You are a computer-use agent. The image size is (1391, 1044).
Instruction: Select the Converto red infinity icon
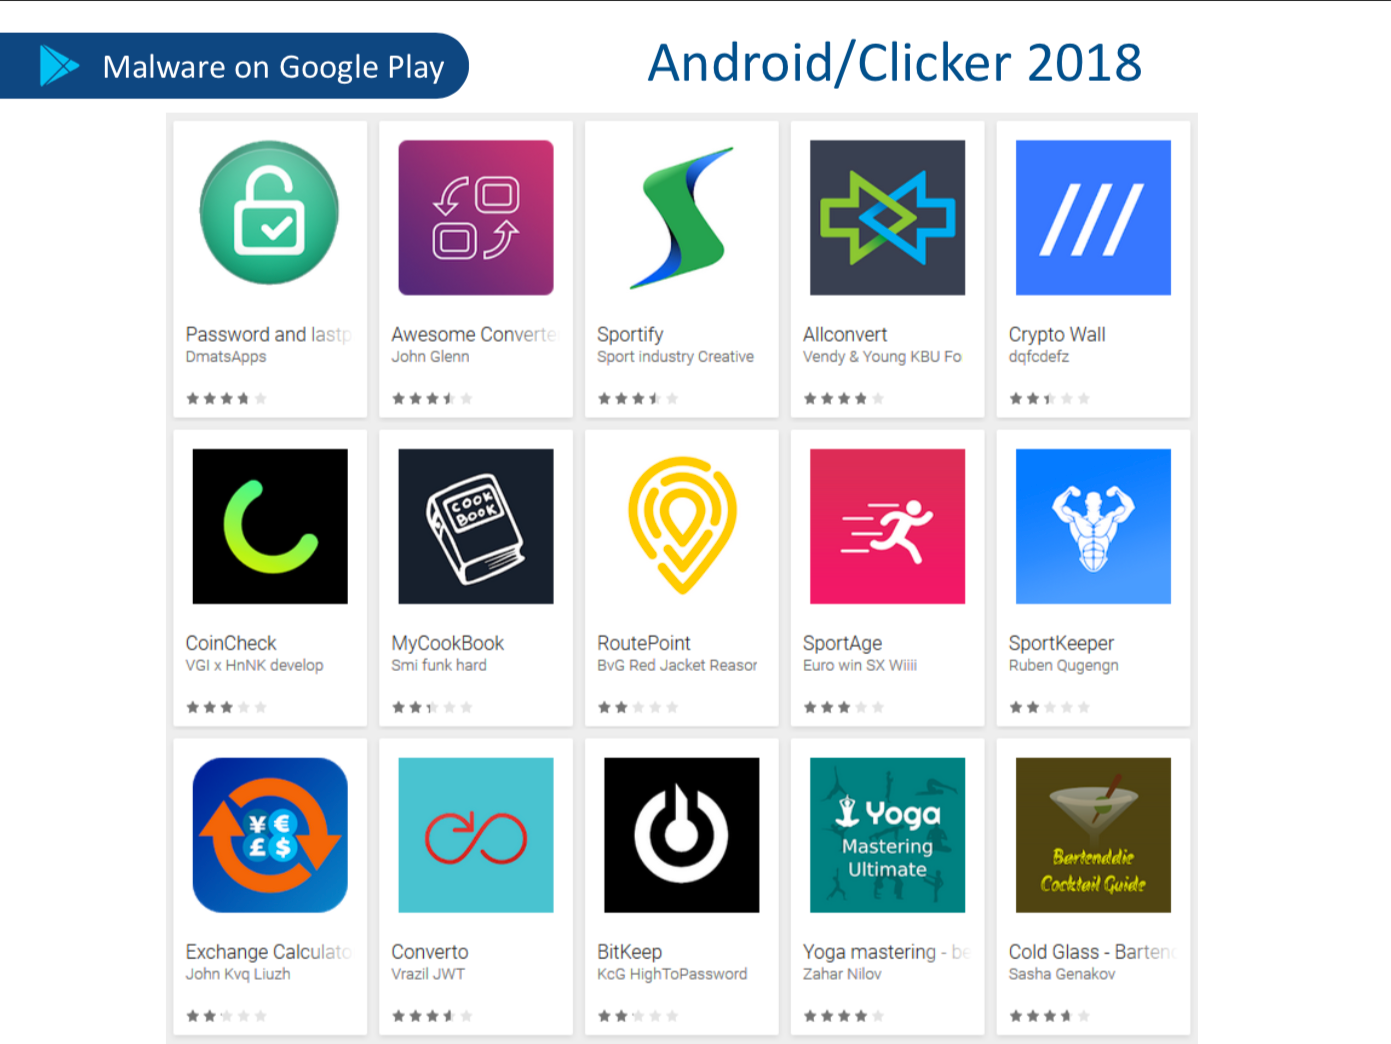tap(476, 835)
